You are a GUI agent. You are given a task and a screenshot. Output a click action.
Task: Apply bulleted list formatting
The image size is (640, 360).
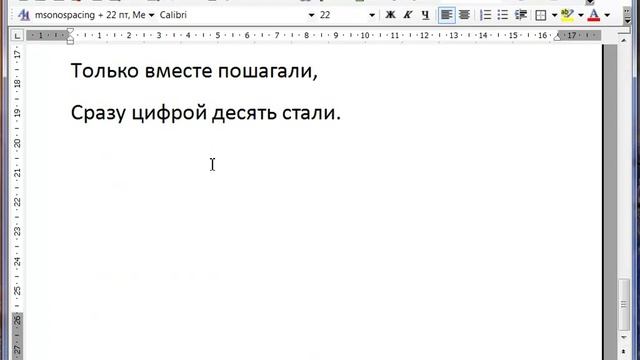tap(503, 15)
